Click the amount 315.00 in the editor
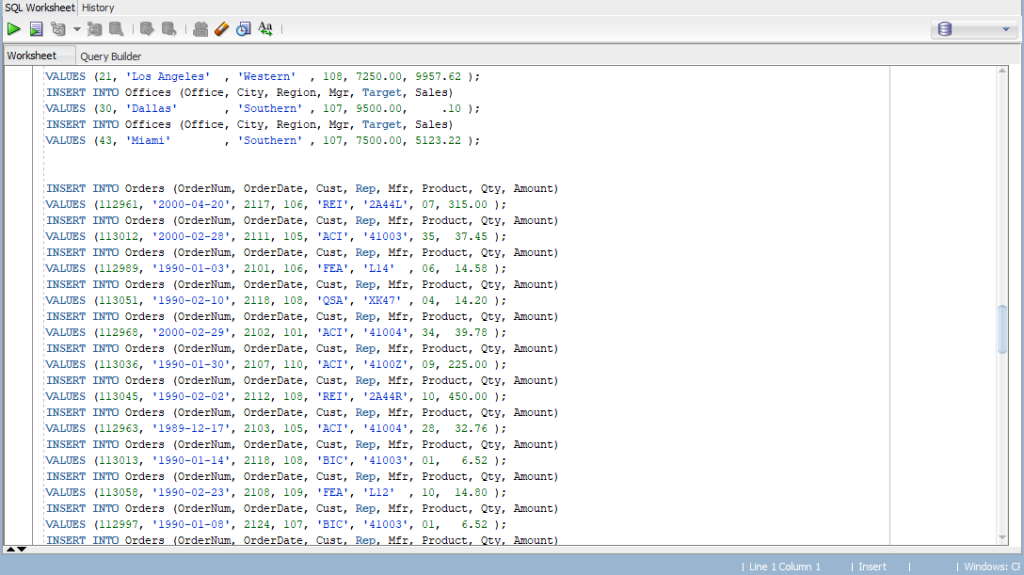The height and width of the screenshot is (575, 1024). point(468,205)
